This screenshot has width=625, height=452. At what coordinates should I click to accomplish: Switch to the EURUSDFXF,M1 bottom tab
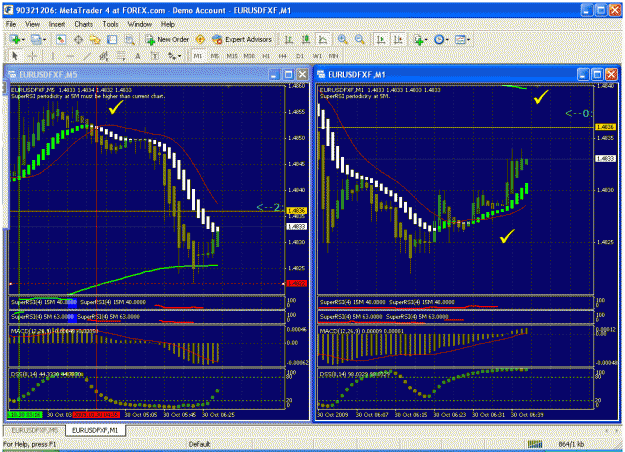(95, 430)
